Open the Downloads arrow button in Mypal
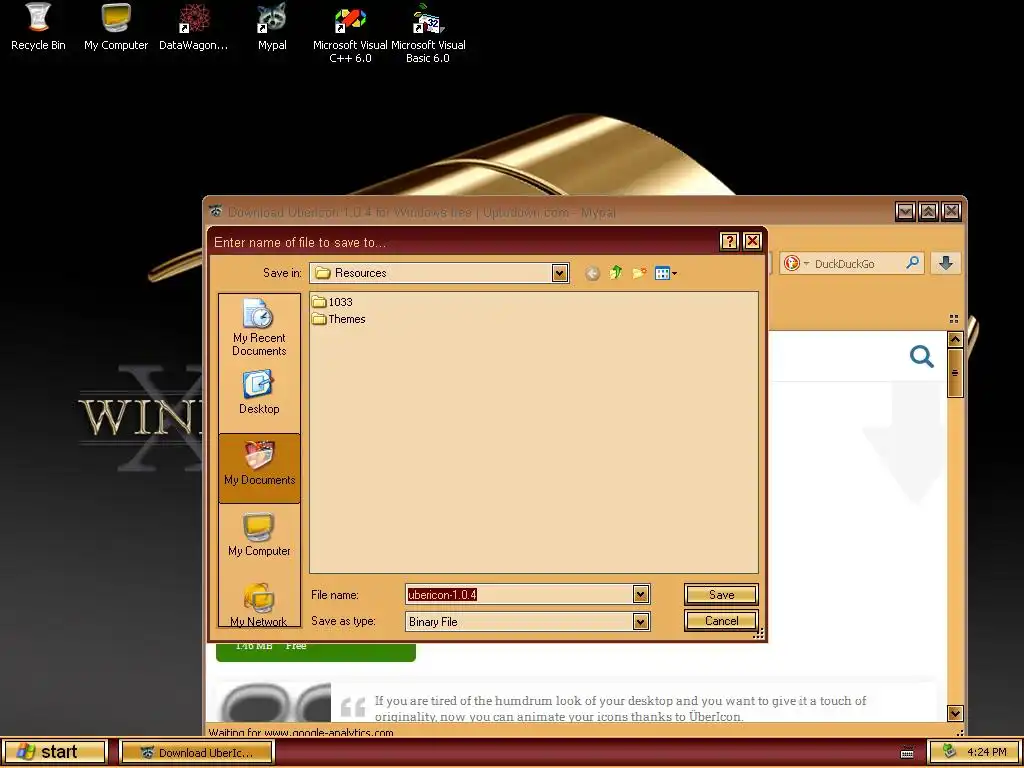The image size is (1024, 768). [946, 263]
